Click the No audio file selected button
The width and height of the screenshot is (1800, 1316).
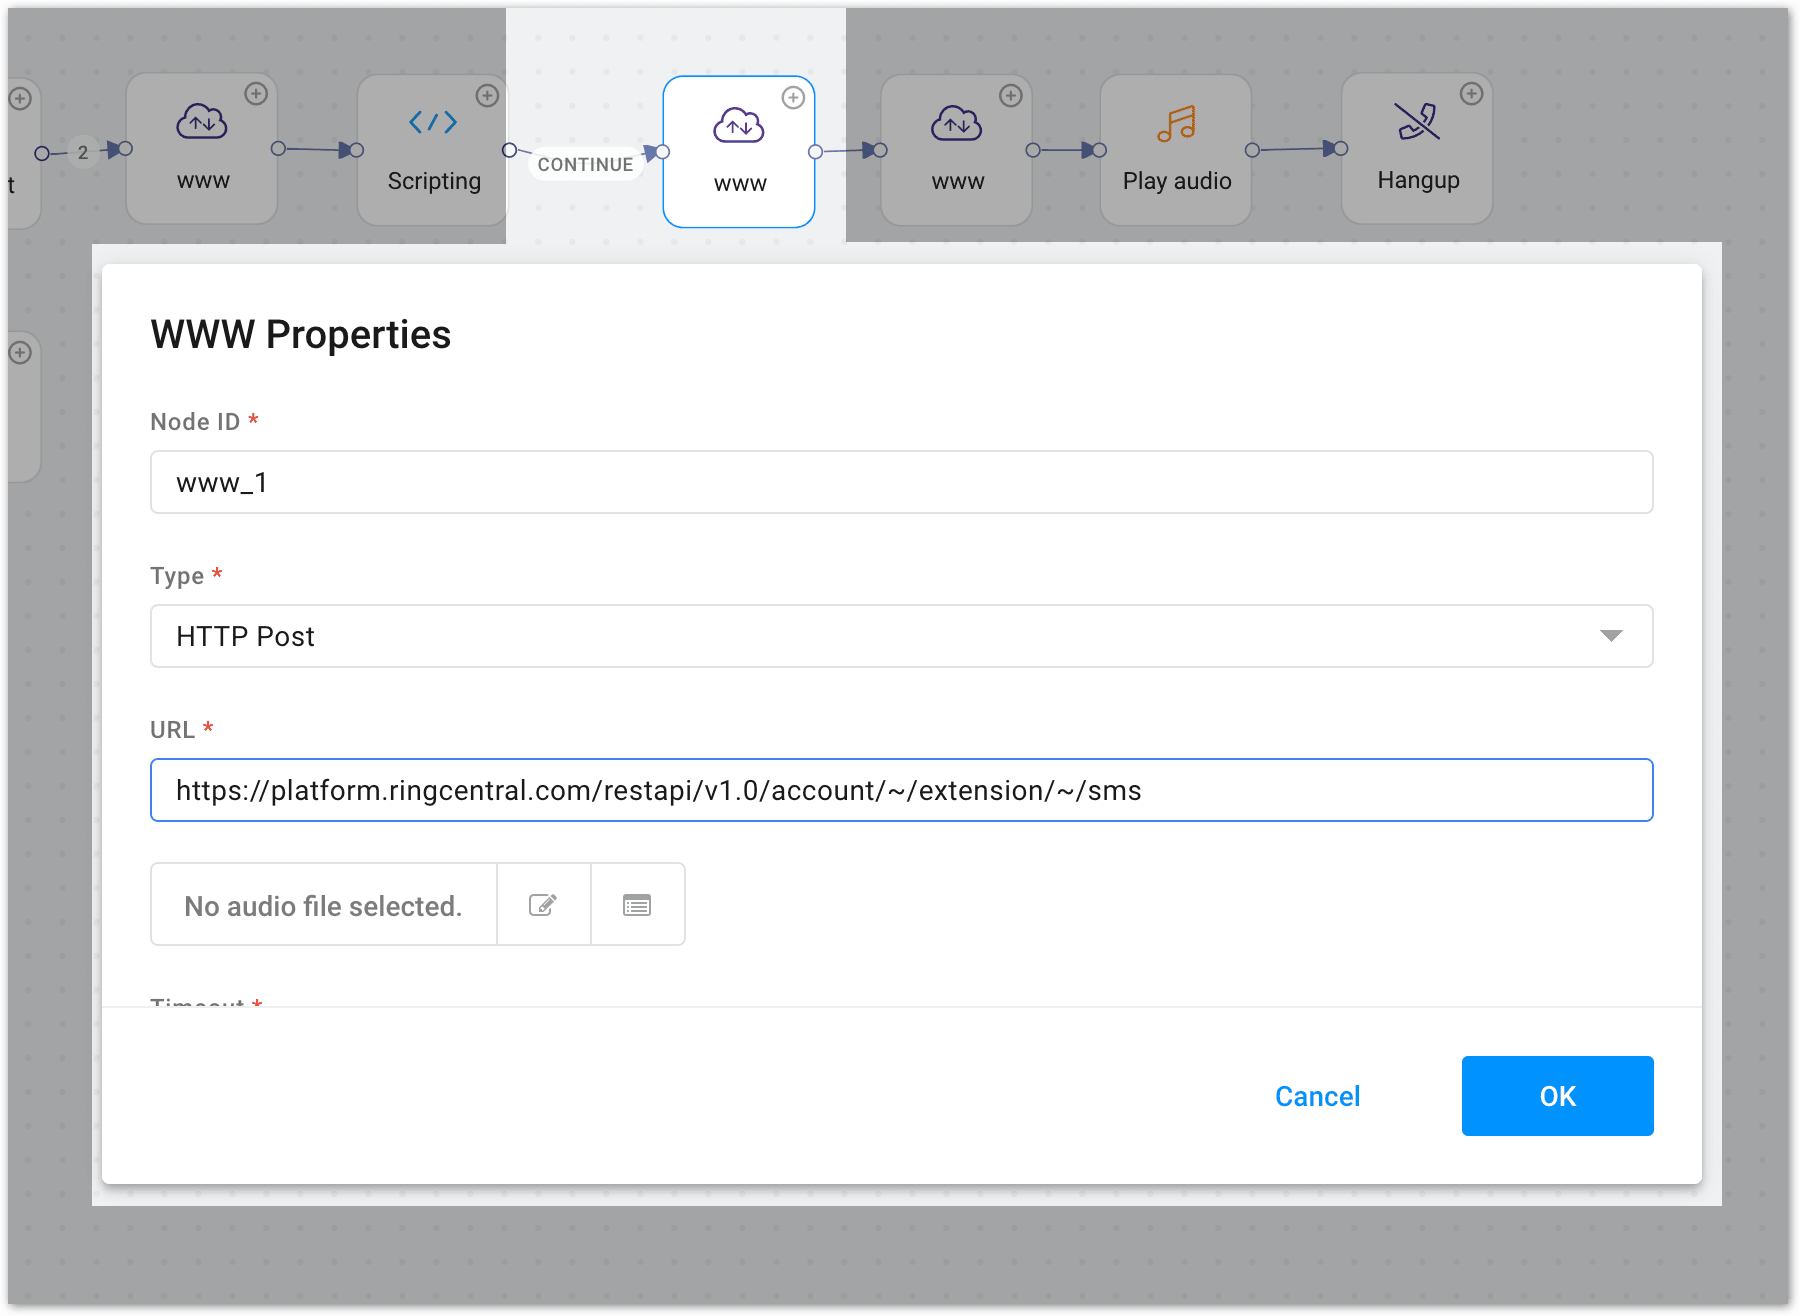tap(322, 904)
